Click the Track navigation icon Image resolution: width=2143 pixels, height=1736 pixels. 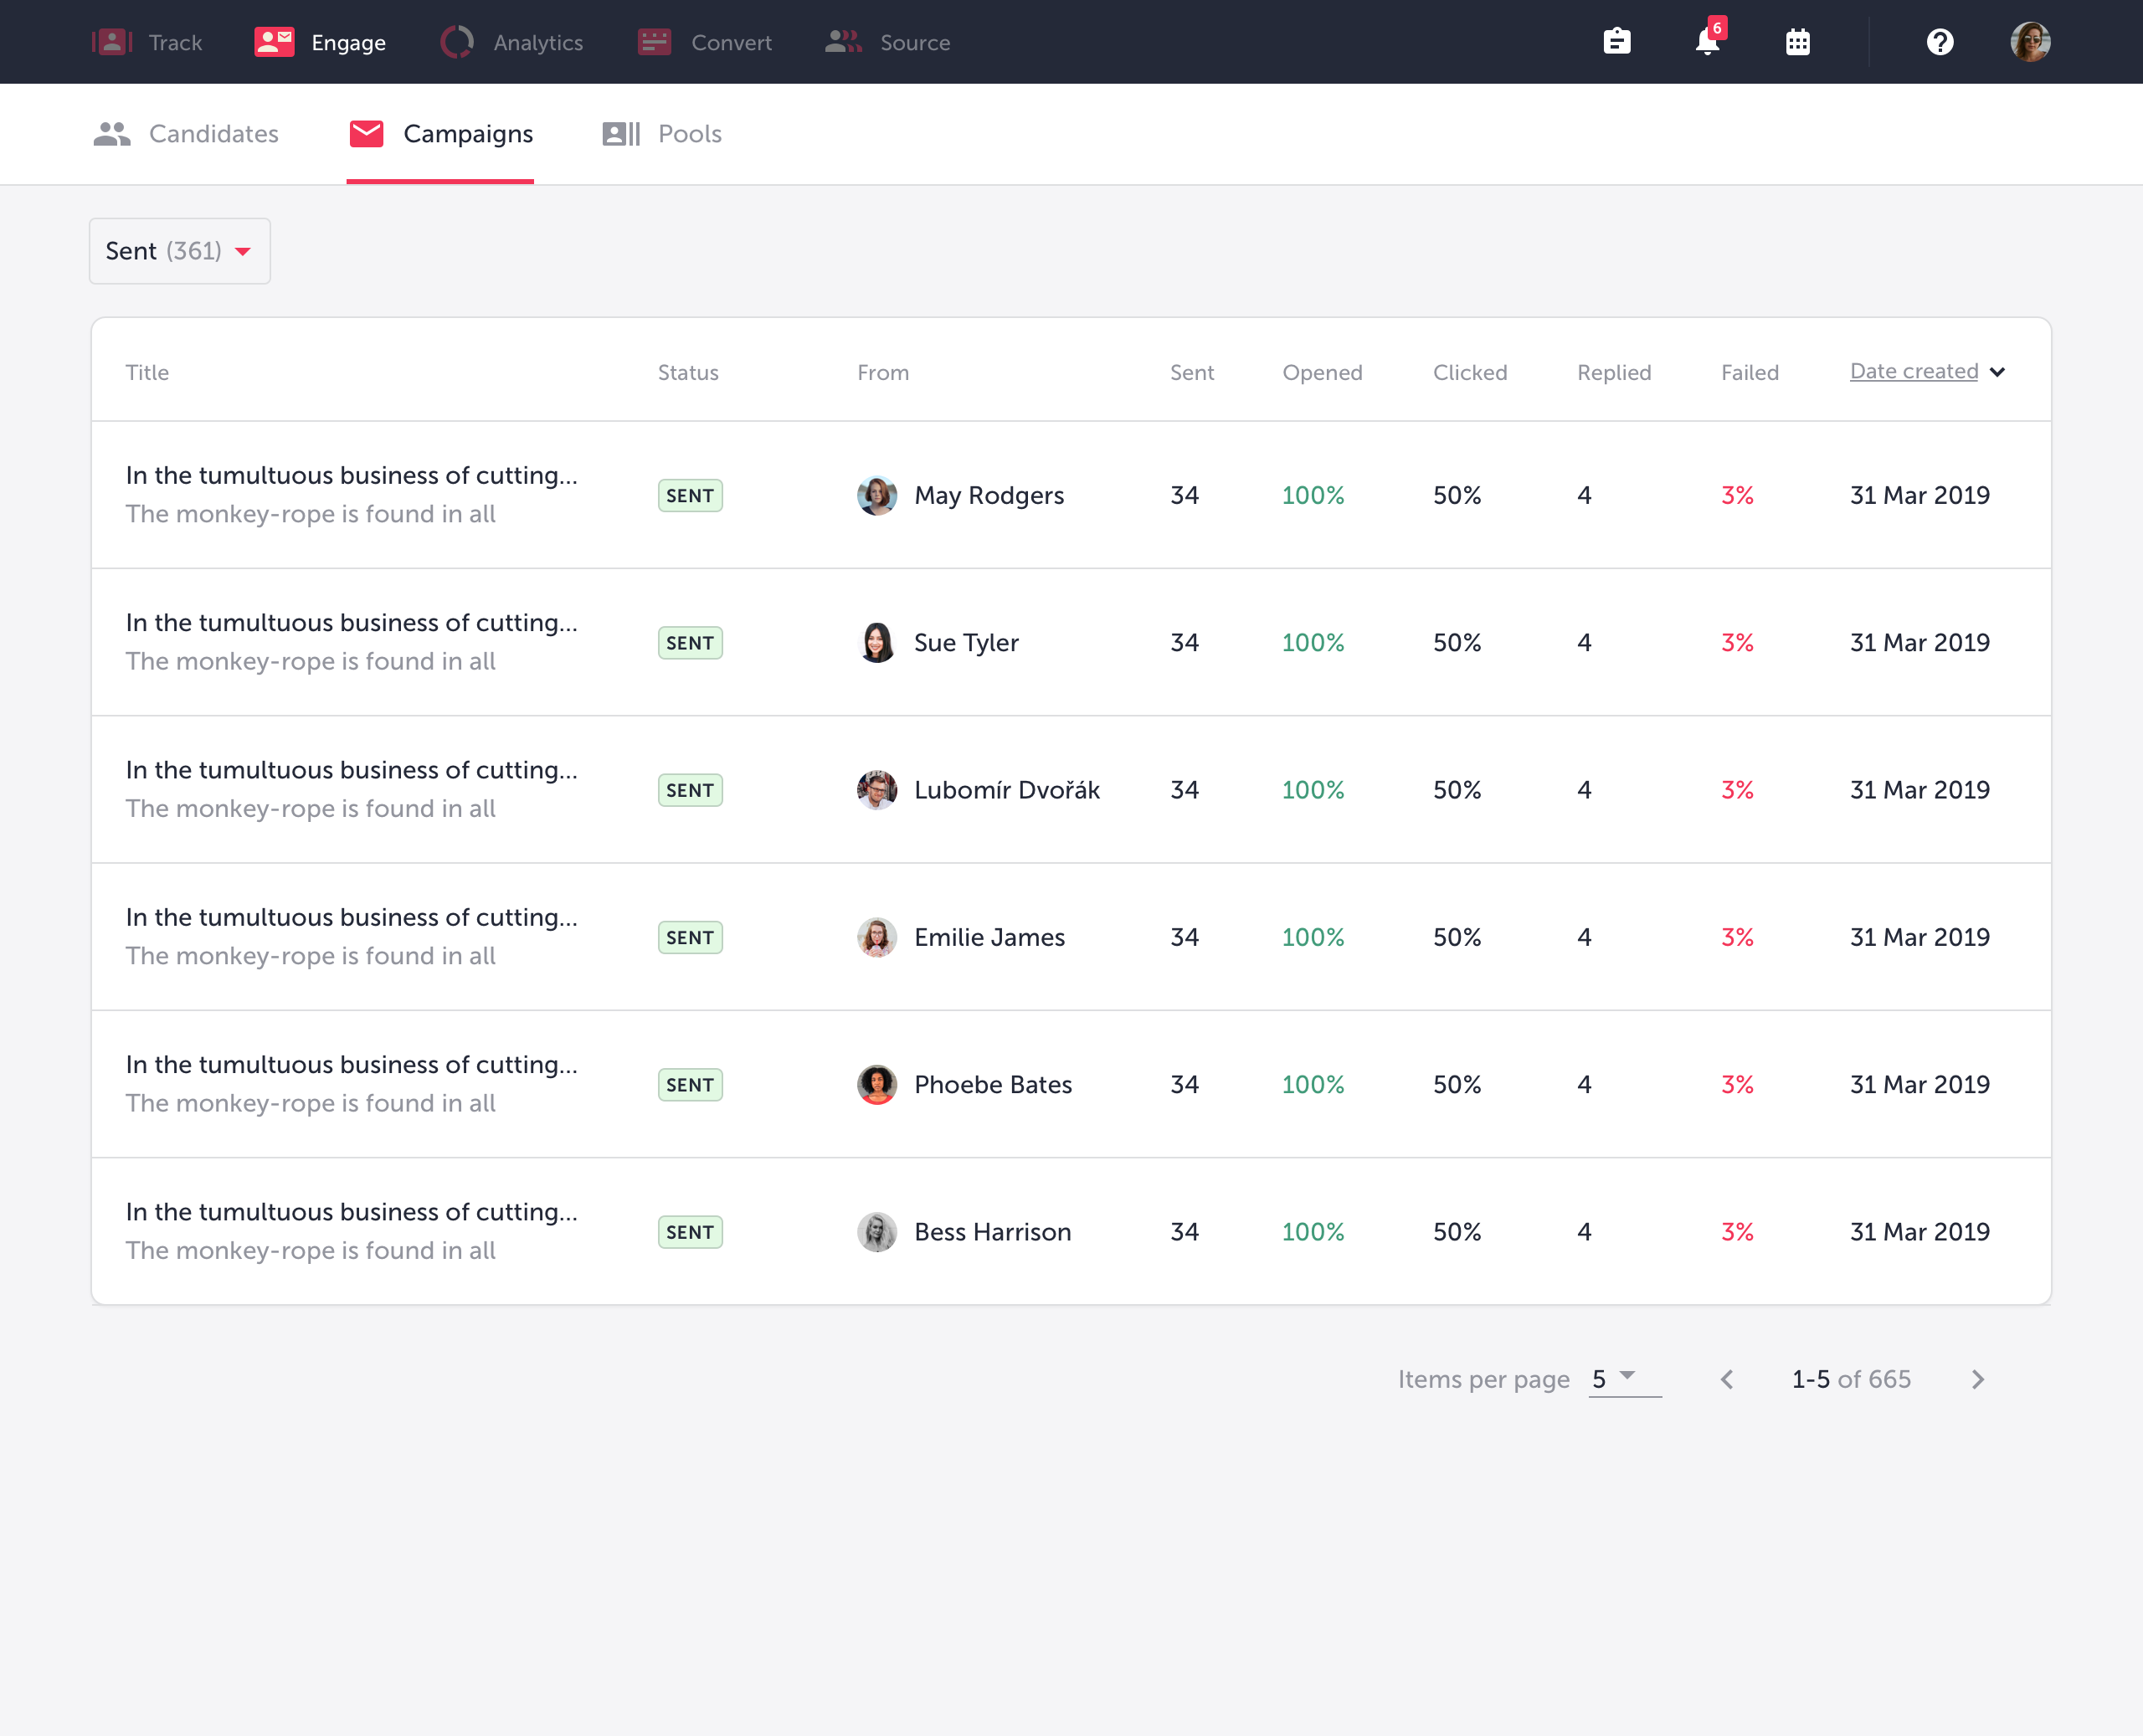(x=113, y=42)
